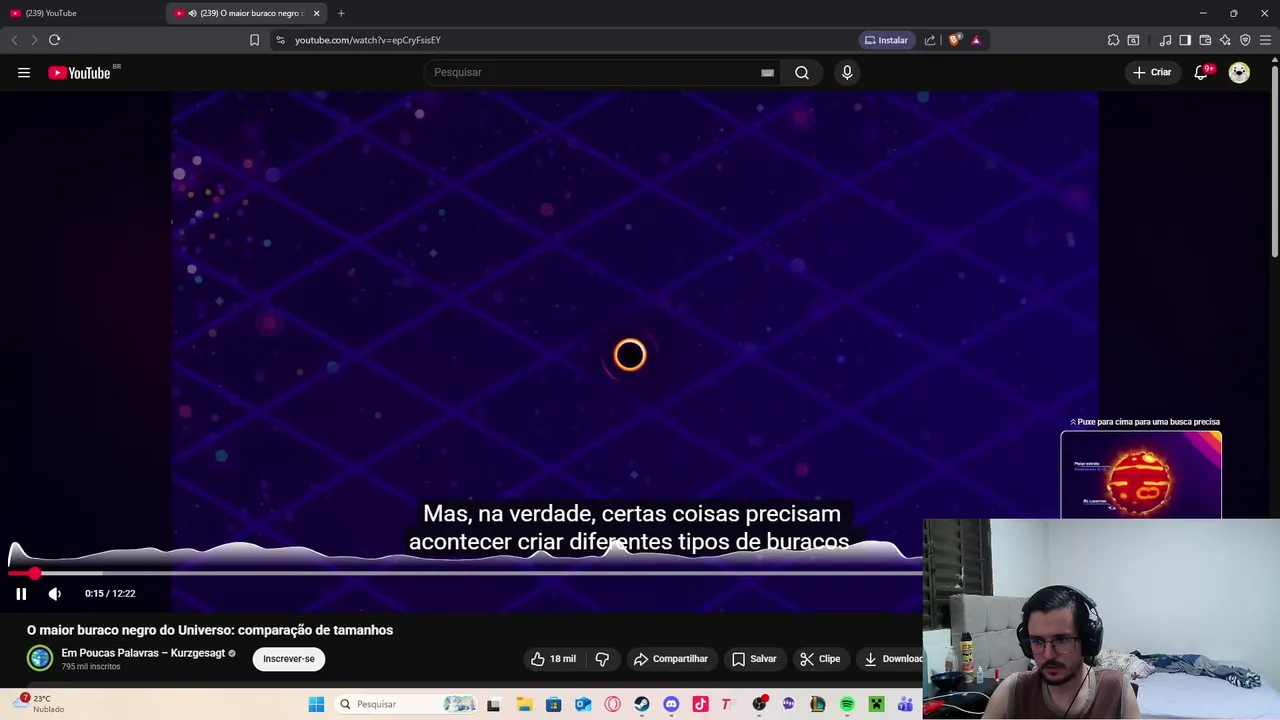Screen dimensions: 1280x720
Task: Pause the video playback
Action: click(x=21, y=593)
